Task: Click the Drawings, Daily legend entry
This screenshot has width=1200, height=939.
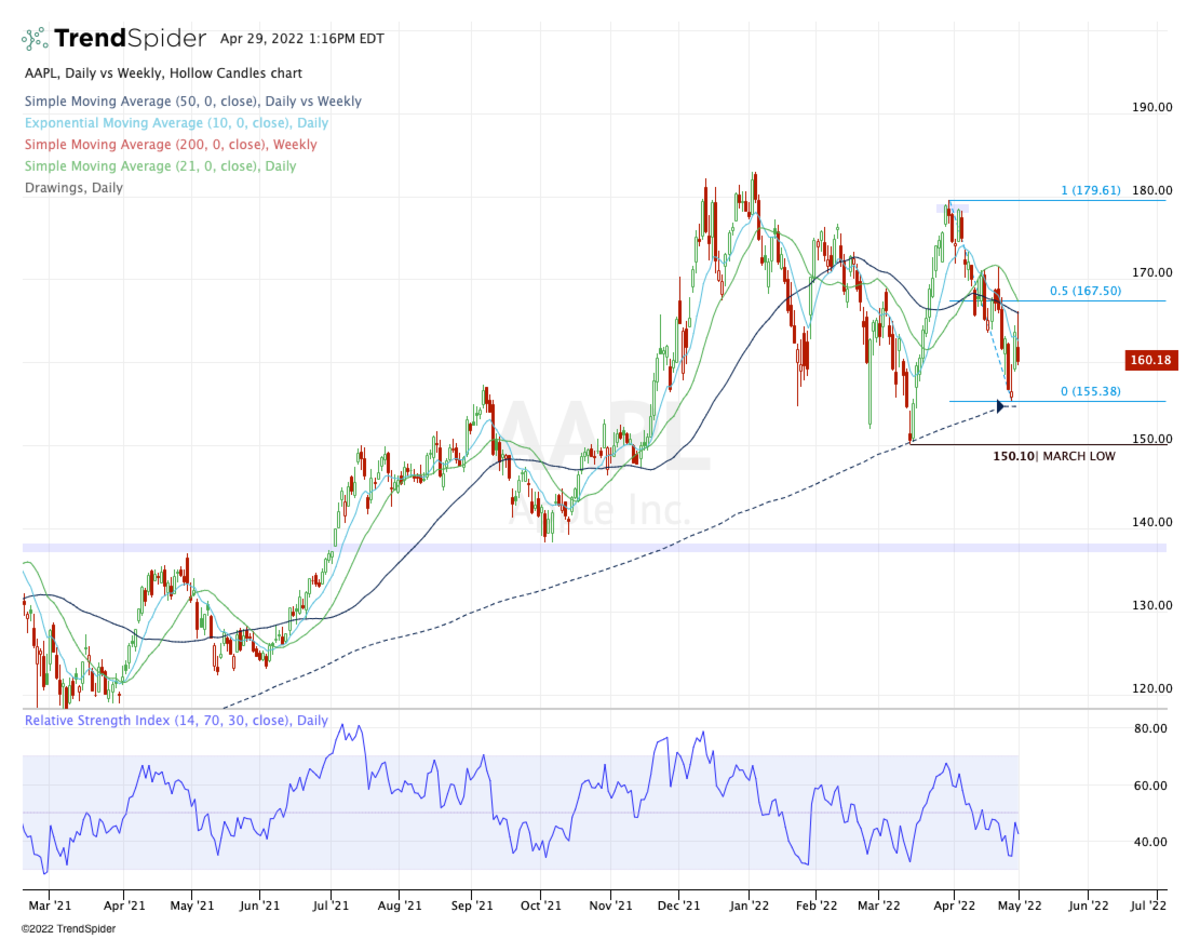Action: 74,187
